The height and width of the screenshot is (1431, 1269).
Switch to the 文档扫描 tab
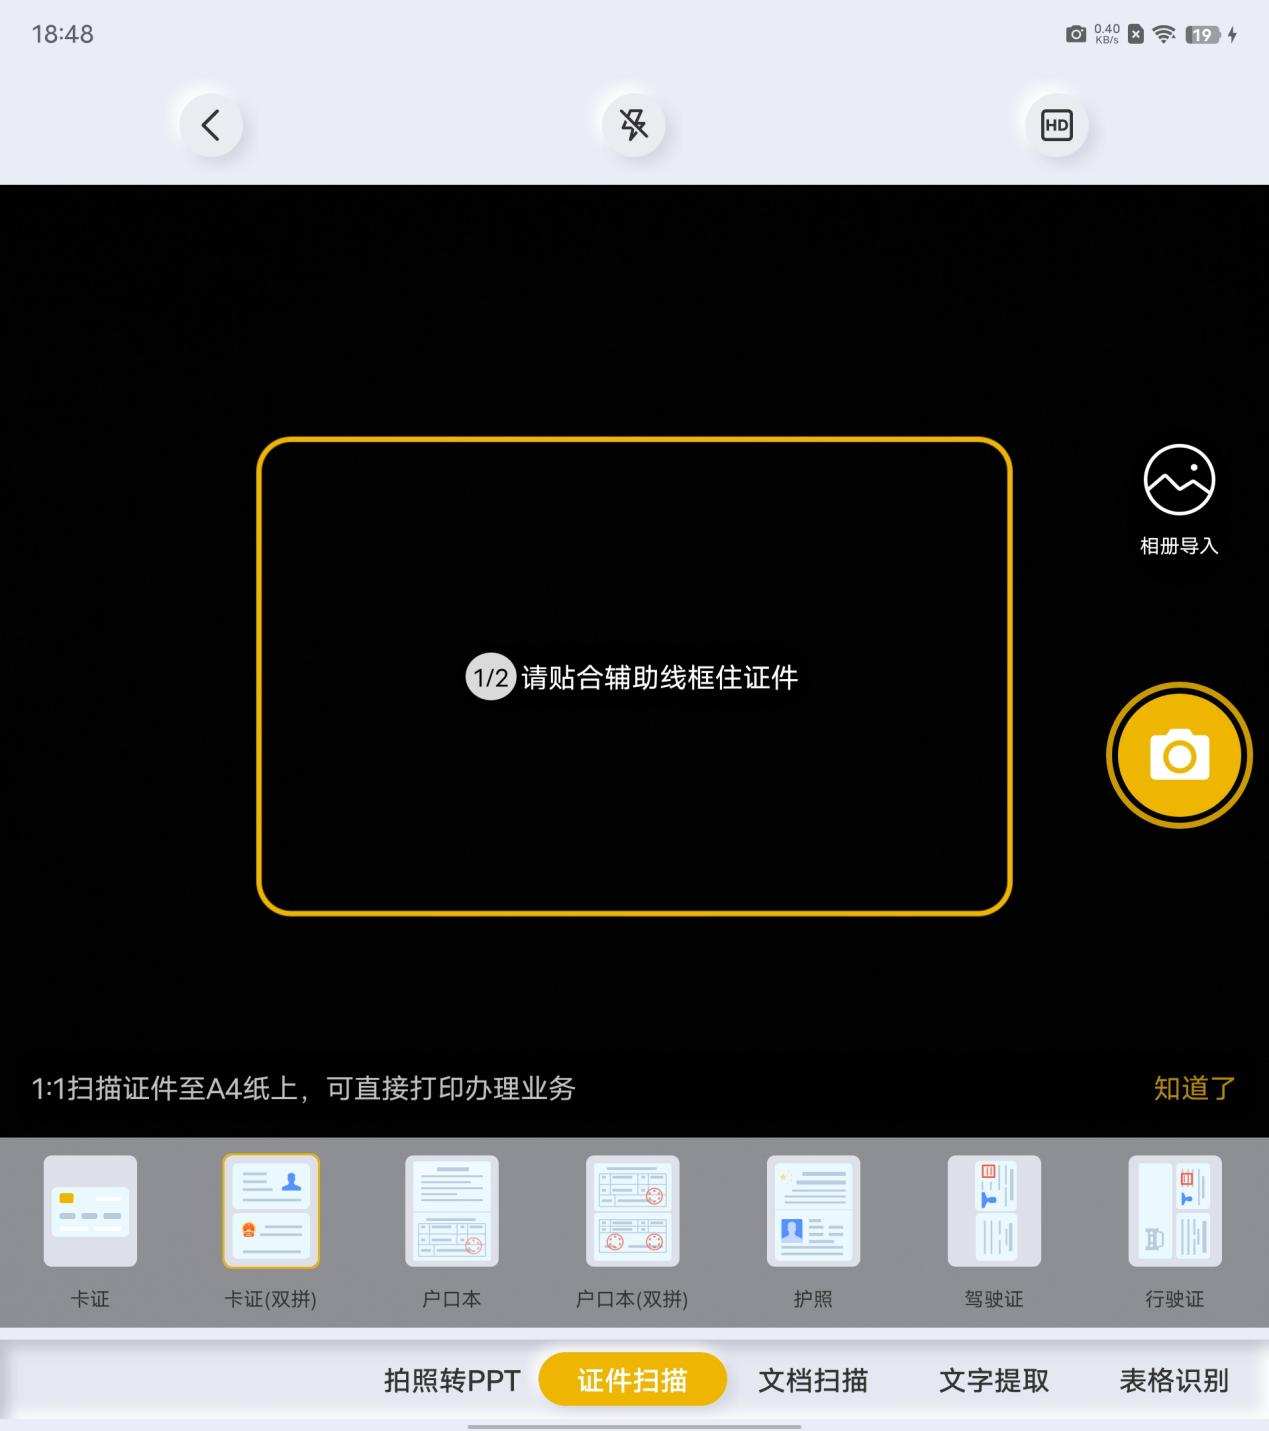pyautogui.click(x=813, y=1380)
